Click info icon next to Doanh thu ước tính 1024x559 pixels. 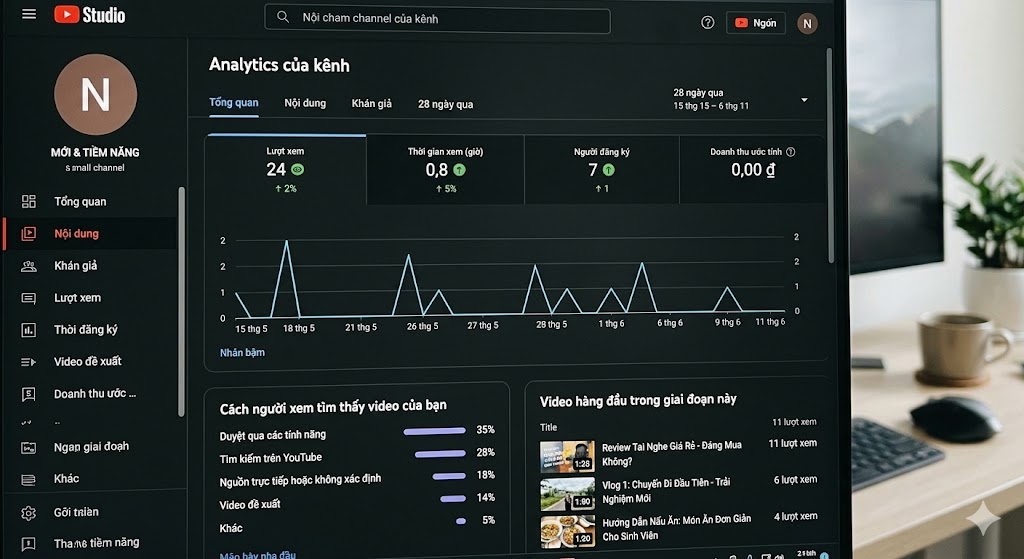[791, 152]
